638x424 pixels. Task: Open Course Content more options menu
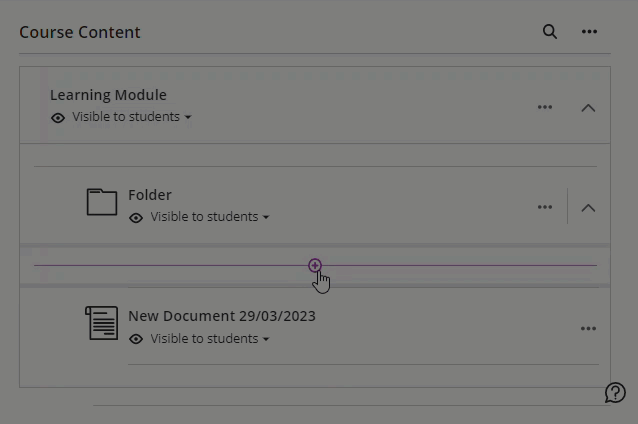[589, 32]
